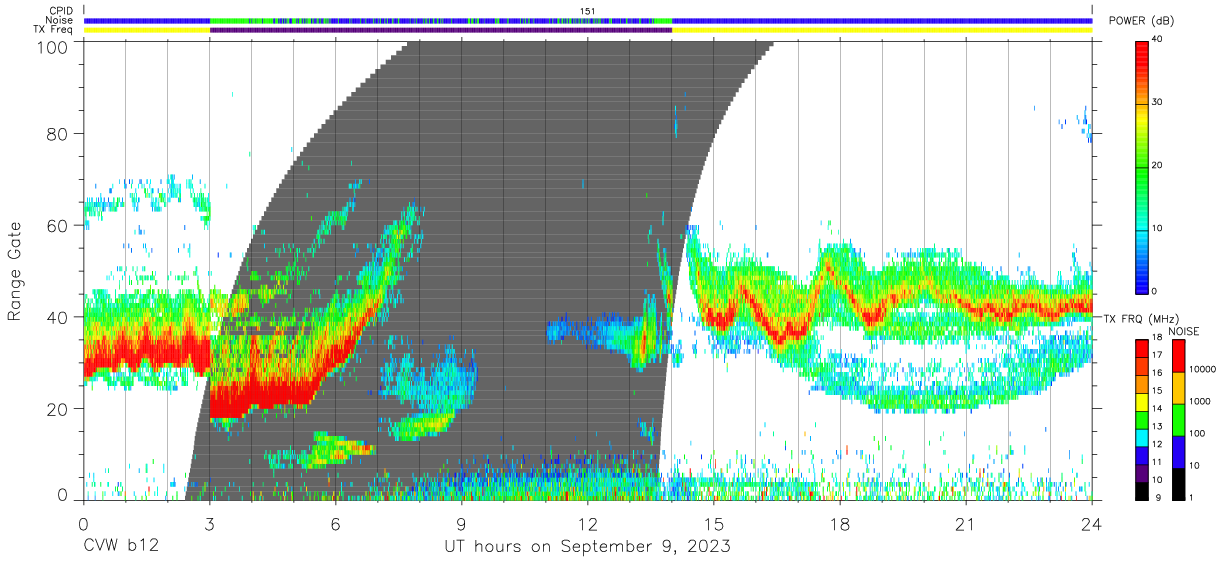
Task: Click the UT hour axis tick 3
Action: (x=209, y=524)
